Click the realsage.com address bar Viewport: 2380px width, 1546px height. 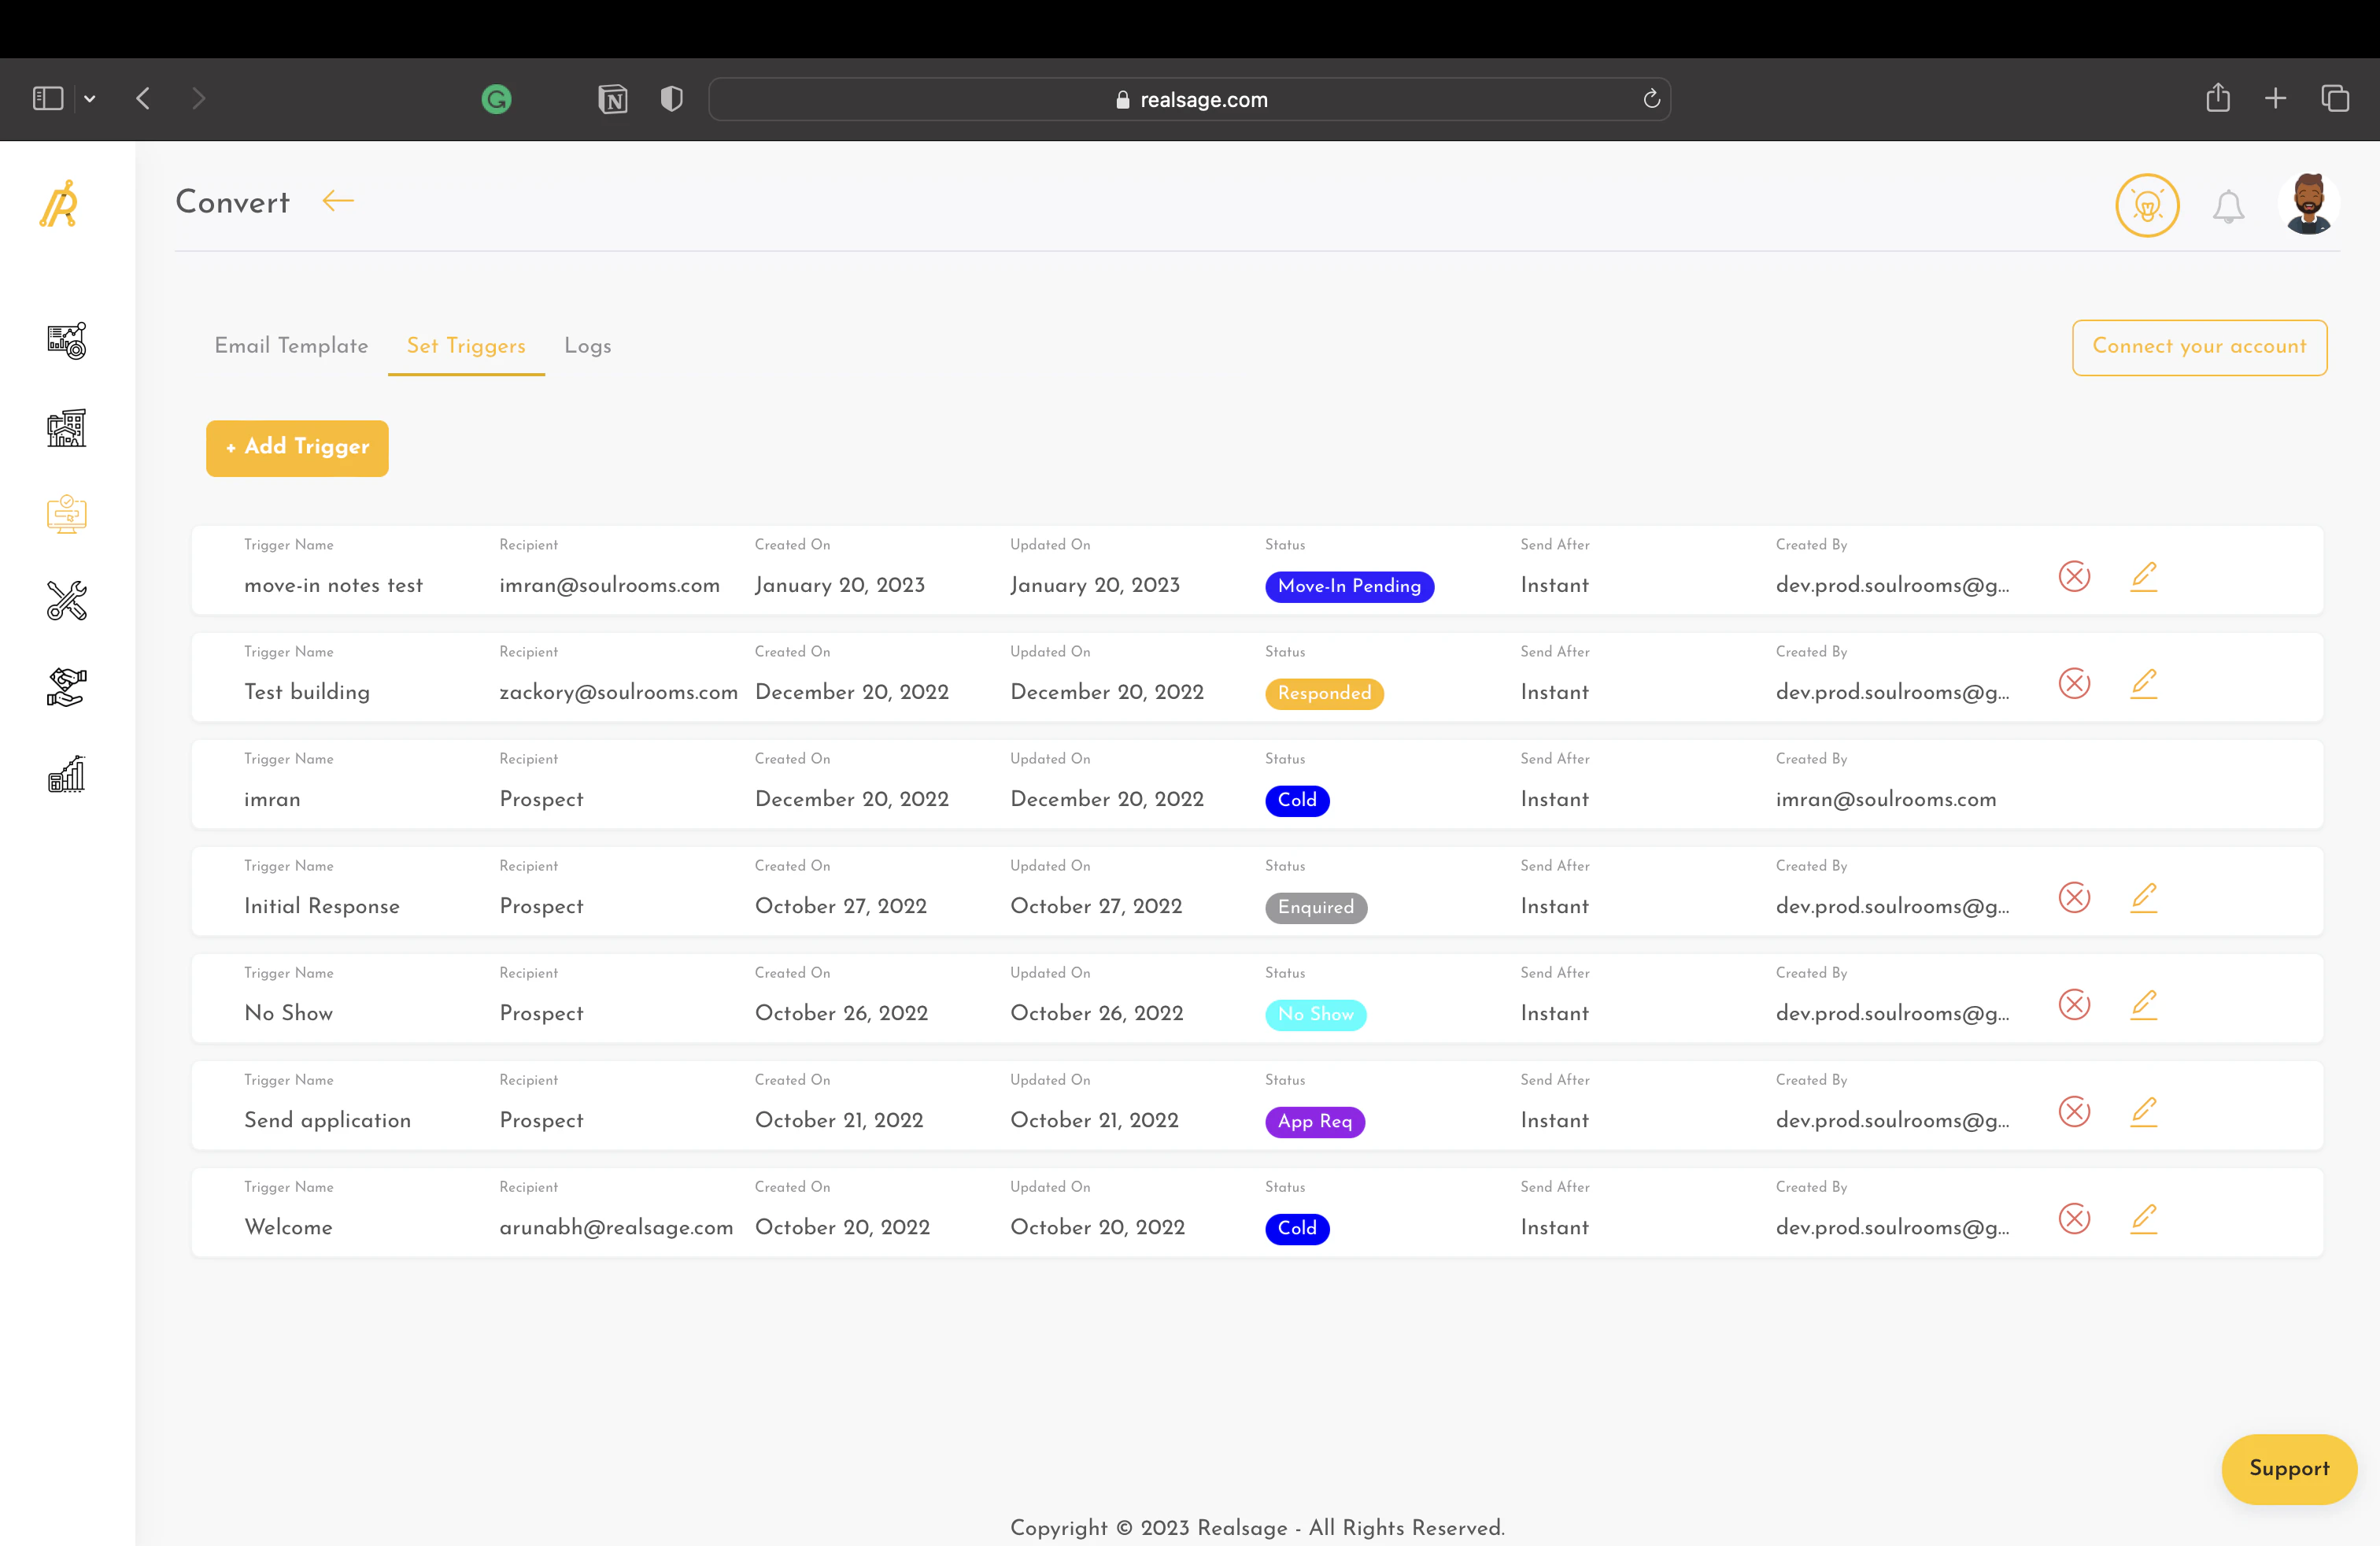pyautogui.click(x=1189, y=99)
